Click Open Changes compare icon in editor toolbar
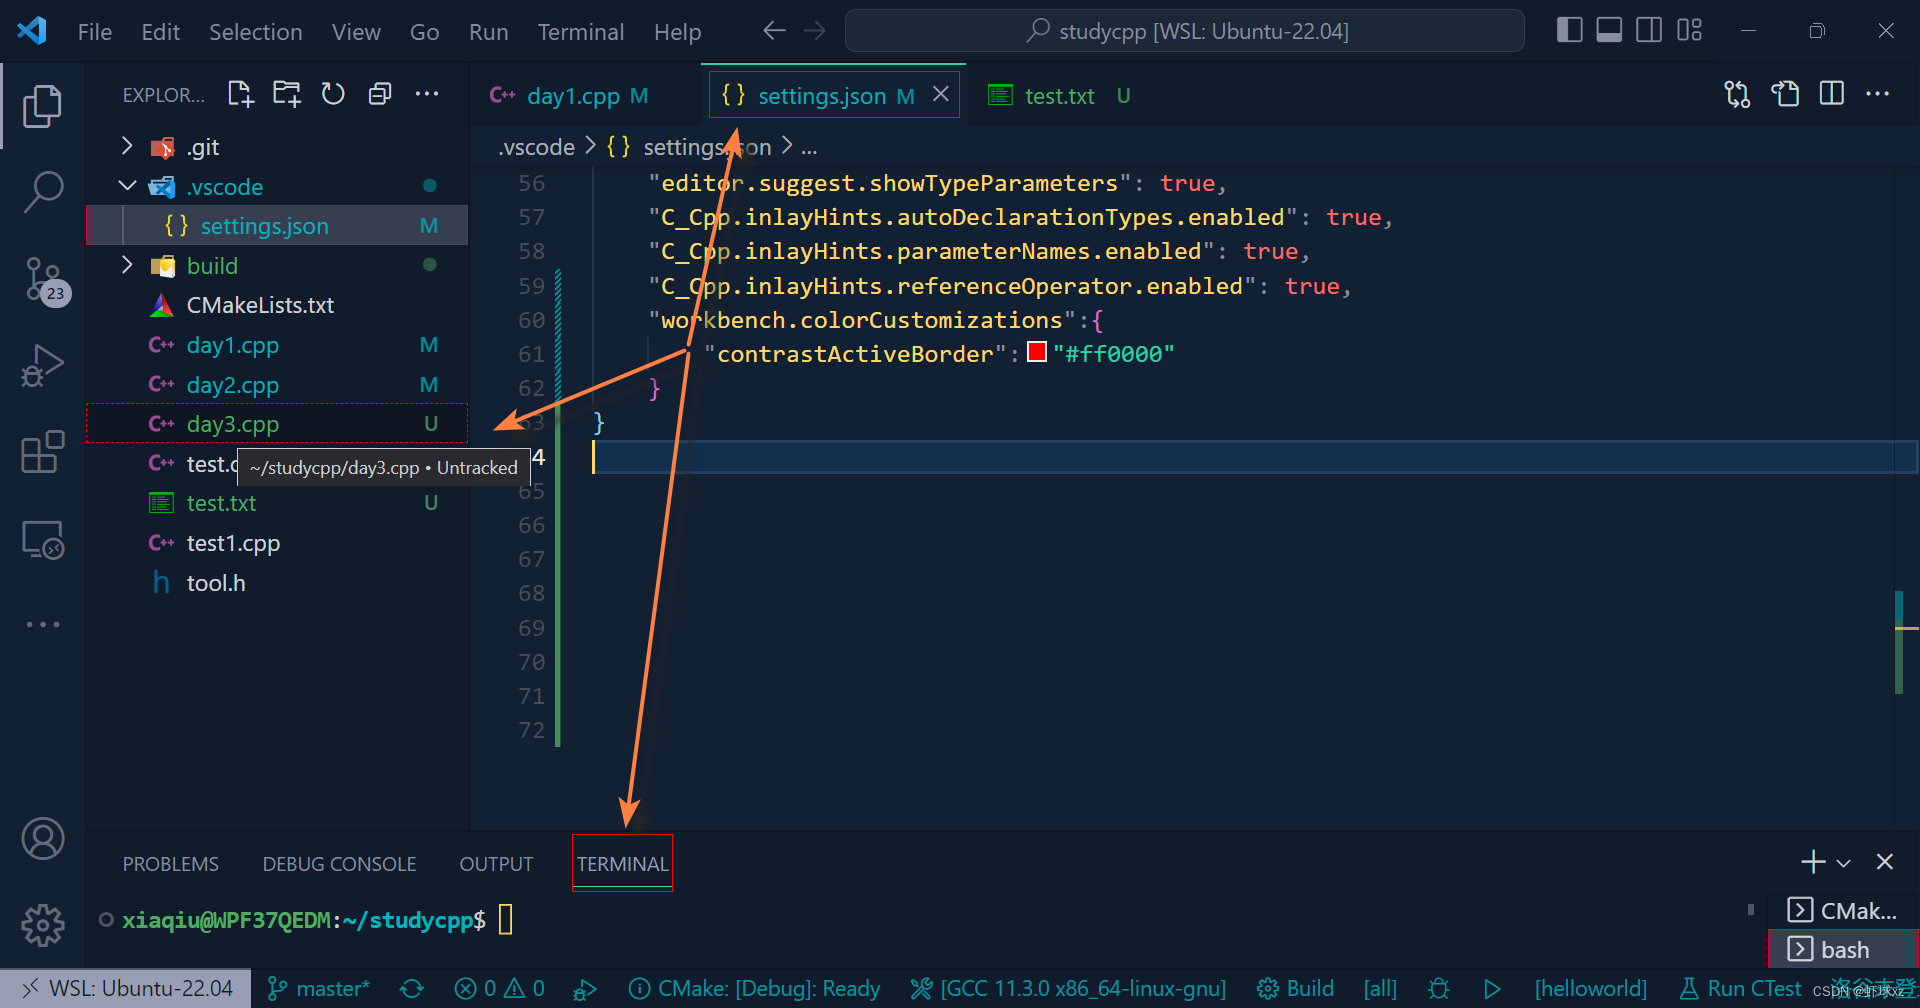The height and width of the screenshot is (1008, 1920). (x=1737, y=94)
